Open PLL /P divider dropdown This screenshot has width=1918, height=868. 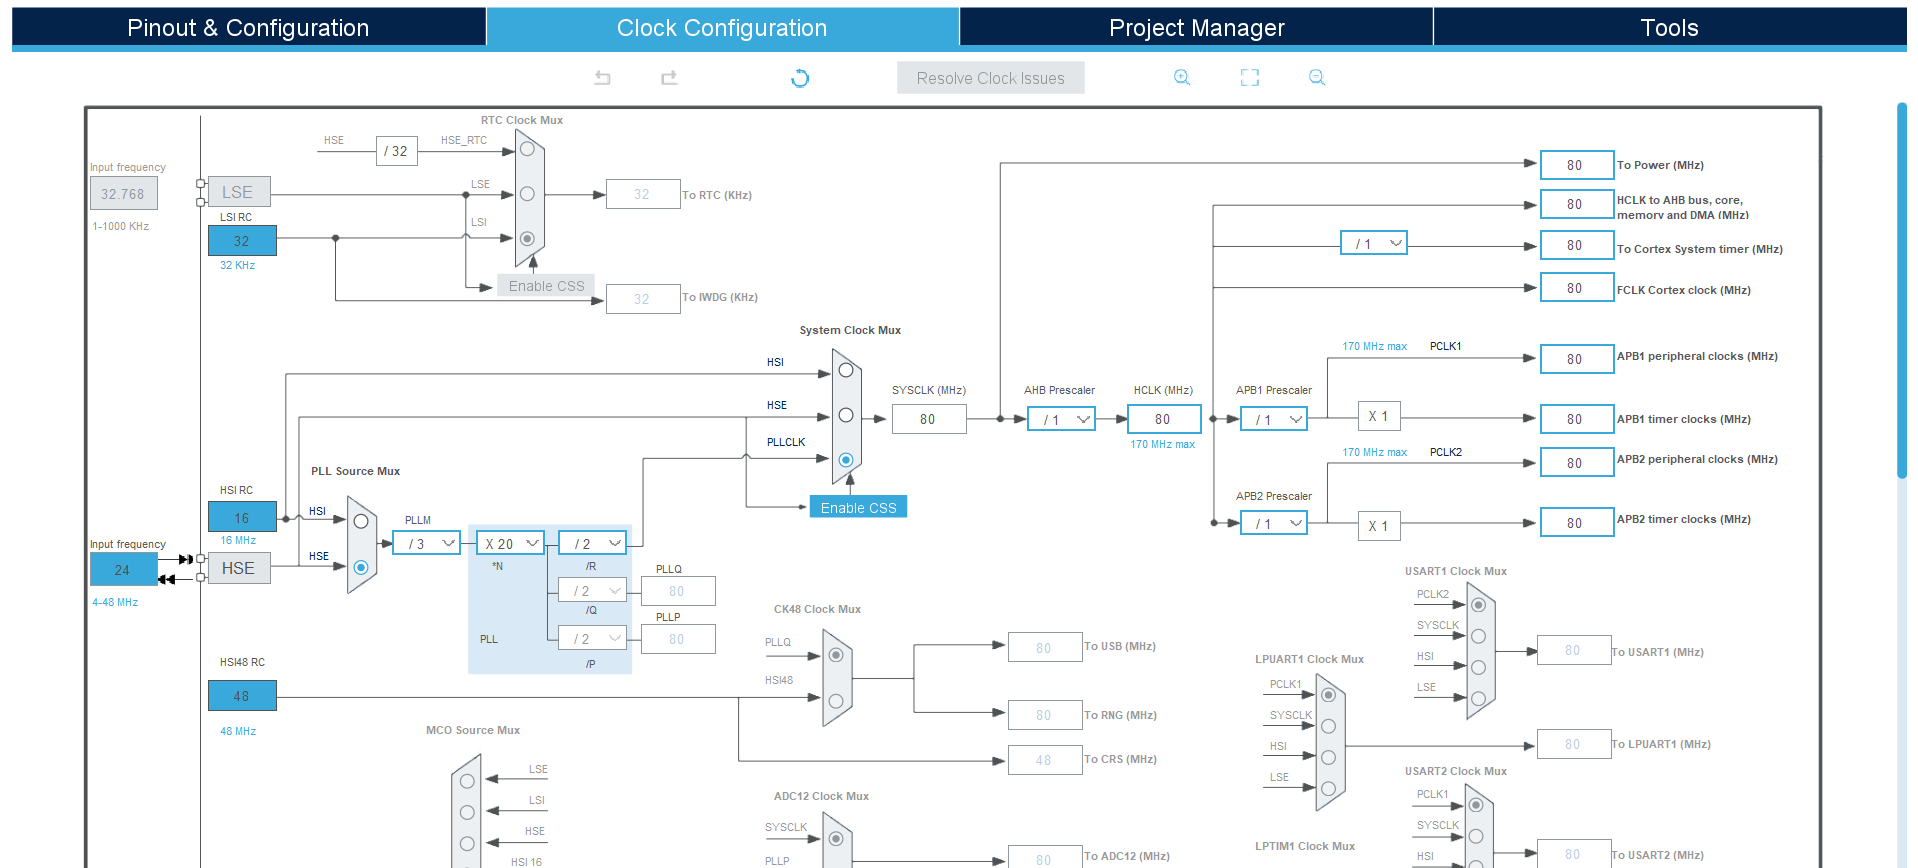click(x=593, y=638)
